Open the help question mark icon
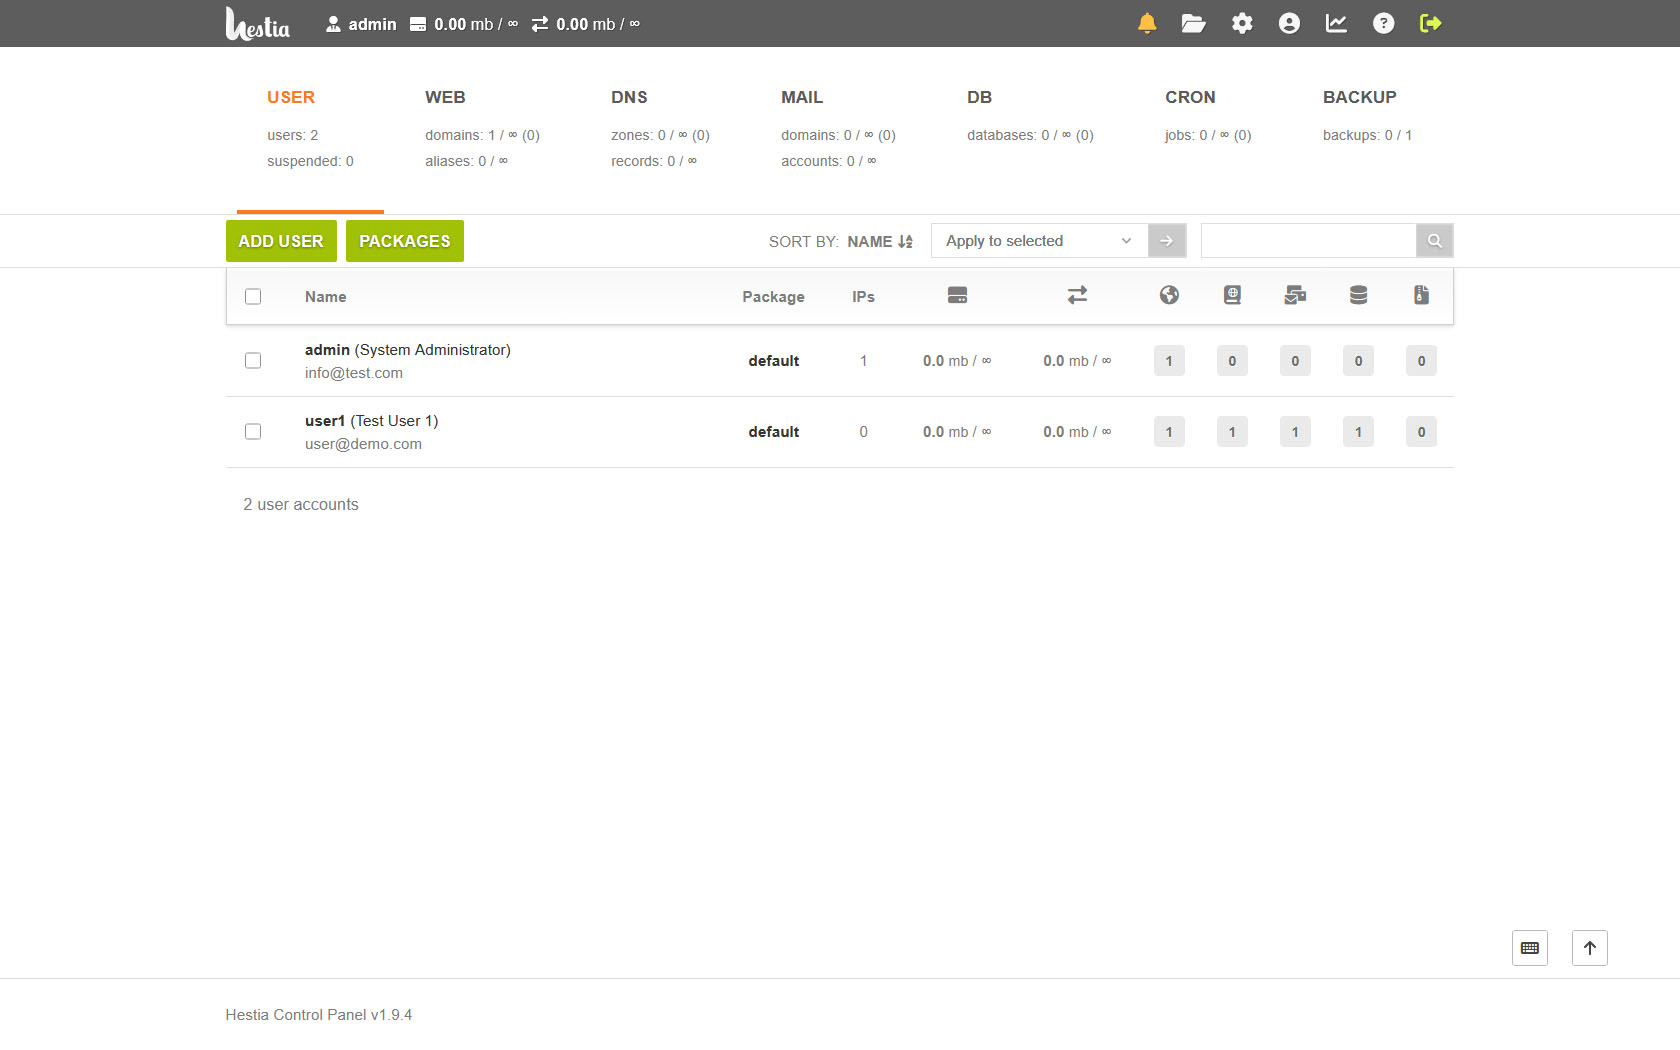 click(x=1383, y=23)
